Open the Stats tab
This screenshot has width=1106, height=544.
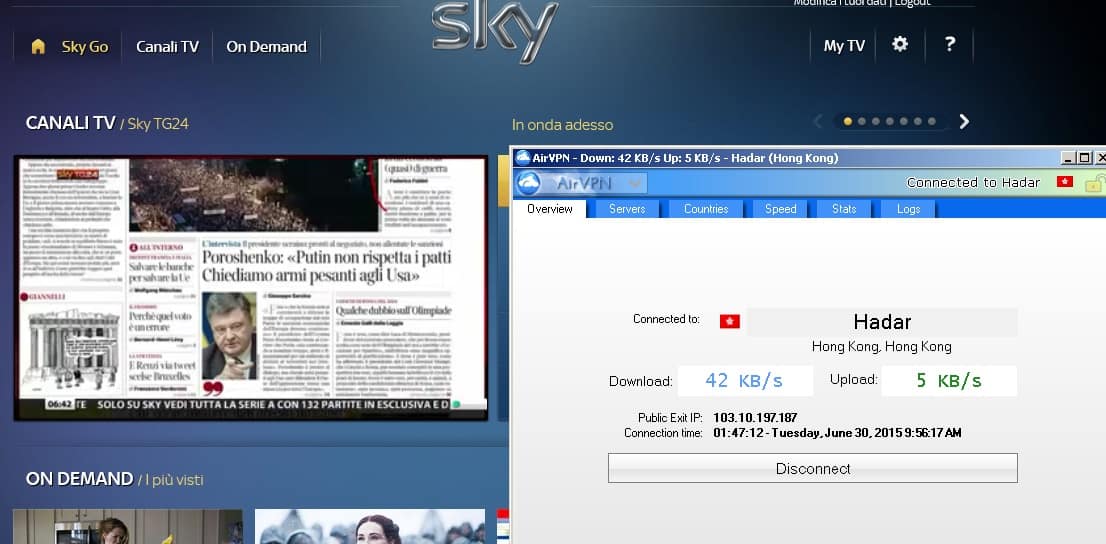pyautogui.click(x=844, y=209)
